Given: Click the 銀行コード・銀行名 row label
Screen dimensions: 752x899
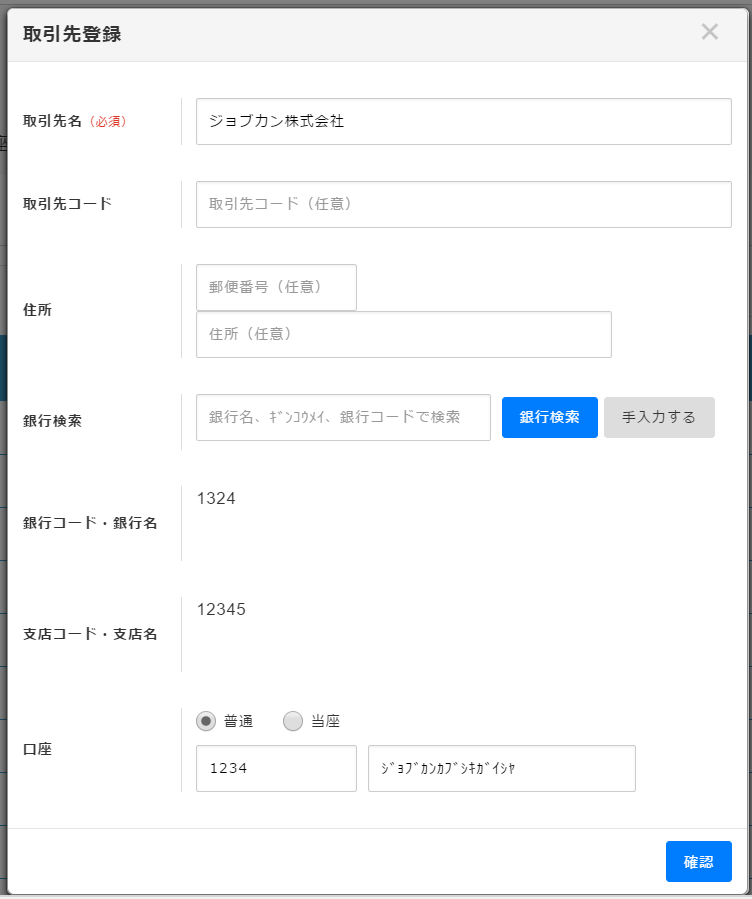Looking at the screenshot, I should 90,523.
